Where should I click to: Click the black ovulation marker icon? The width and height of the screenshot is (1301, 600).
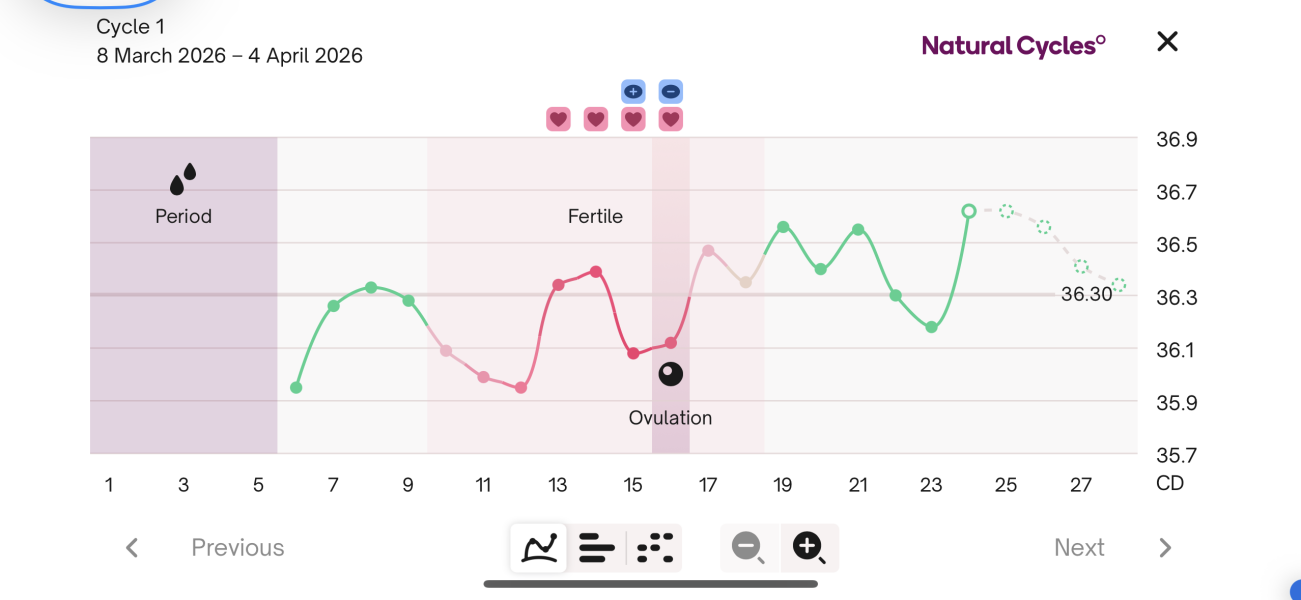coord(670,374)
